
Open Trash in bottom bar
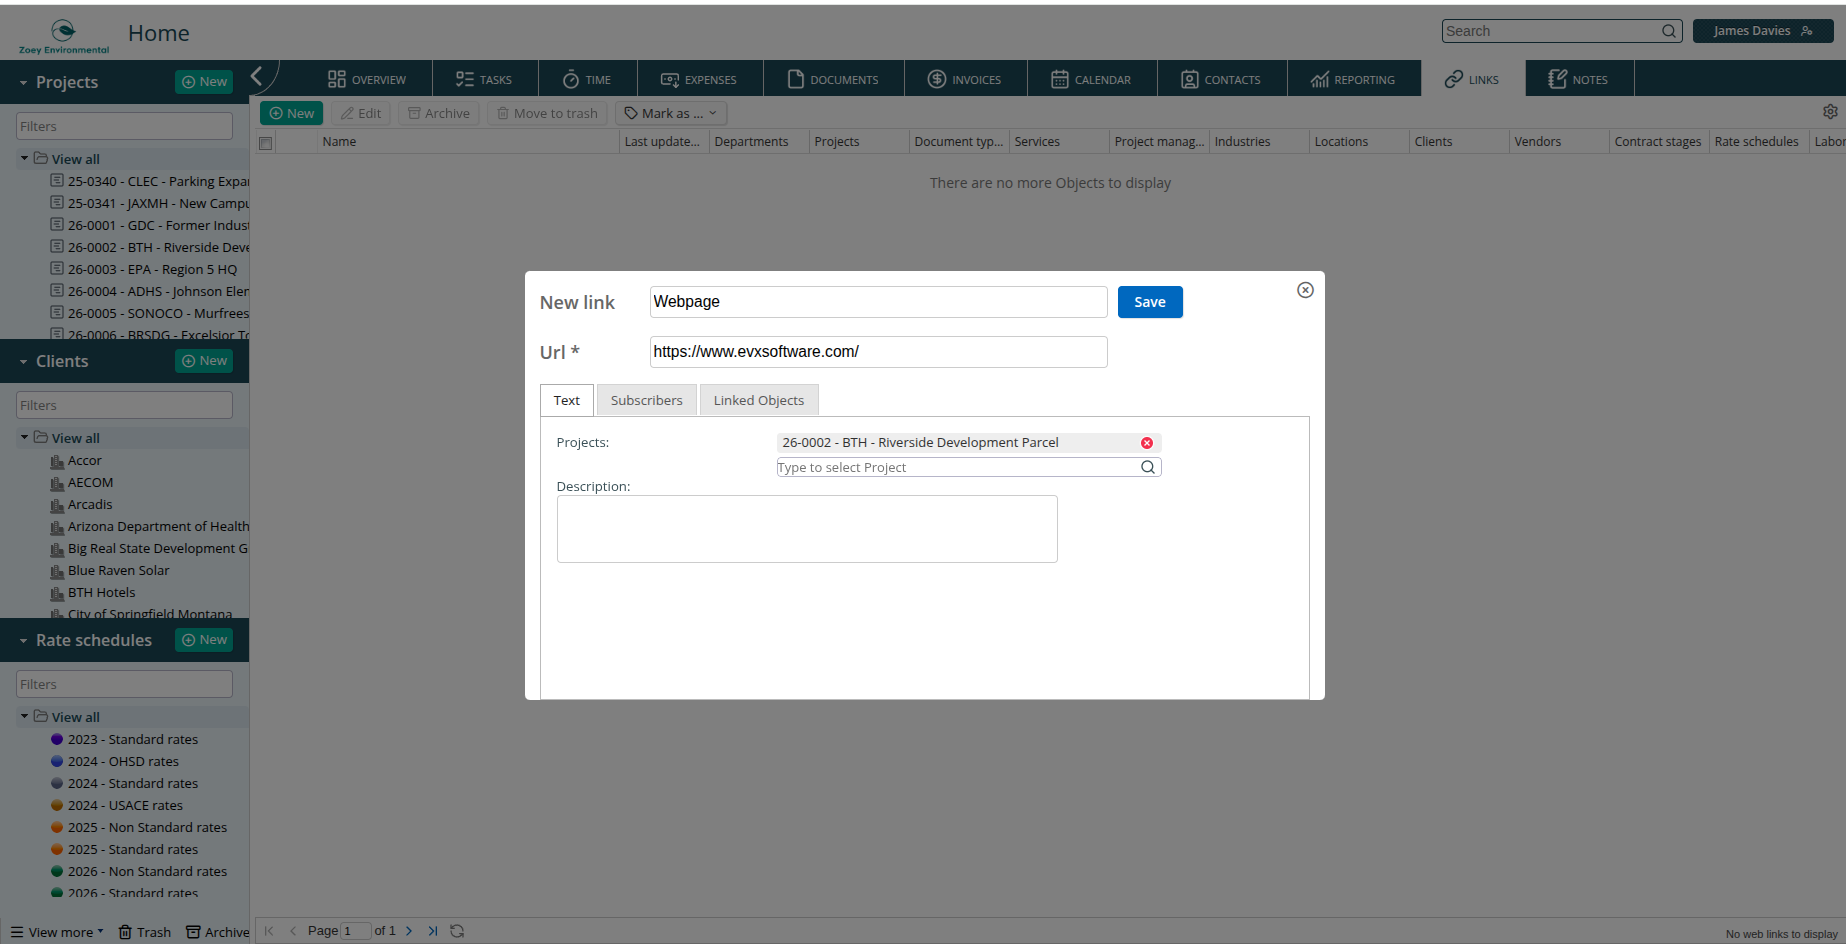coord(145,932)
